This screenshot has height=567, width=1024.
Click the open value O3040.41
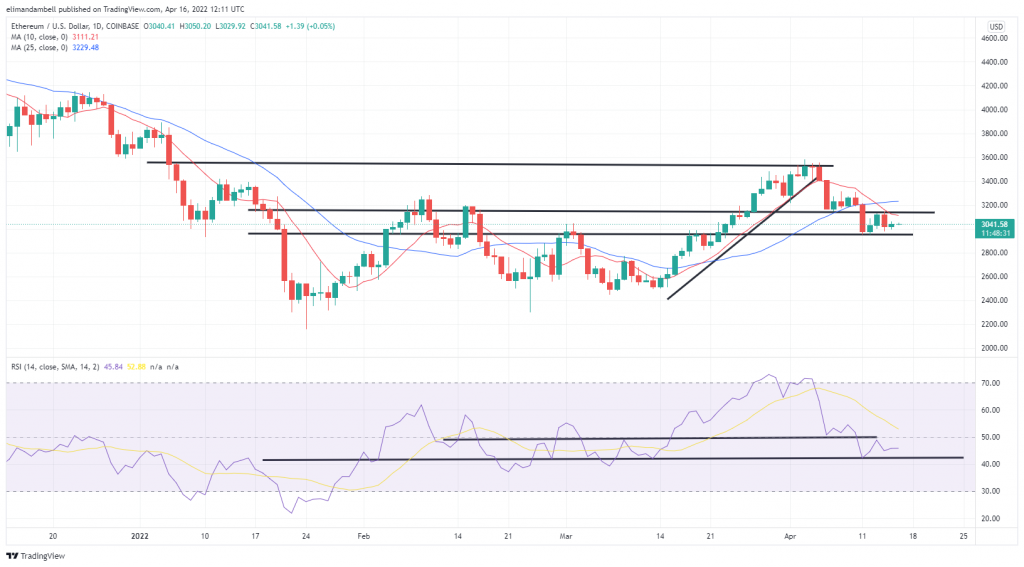click(159, 27)
